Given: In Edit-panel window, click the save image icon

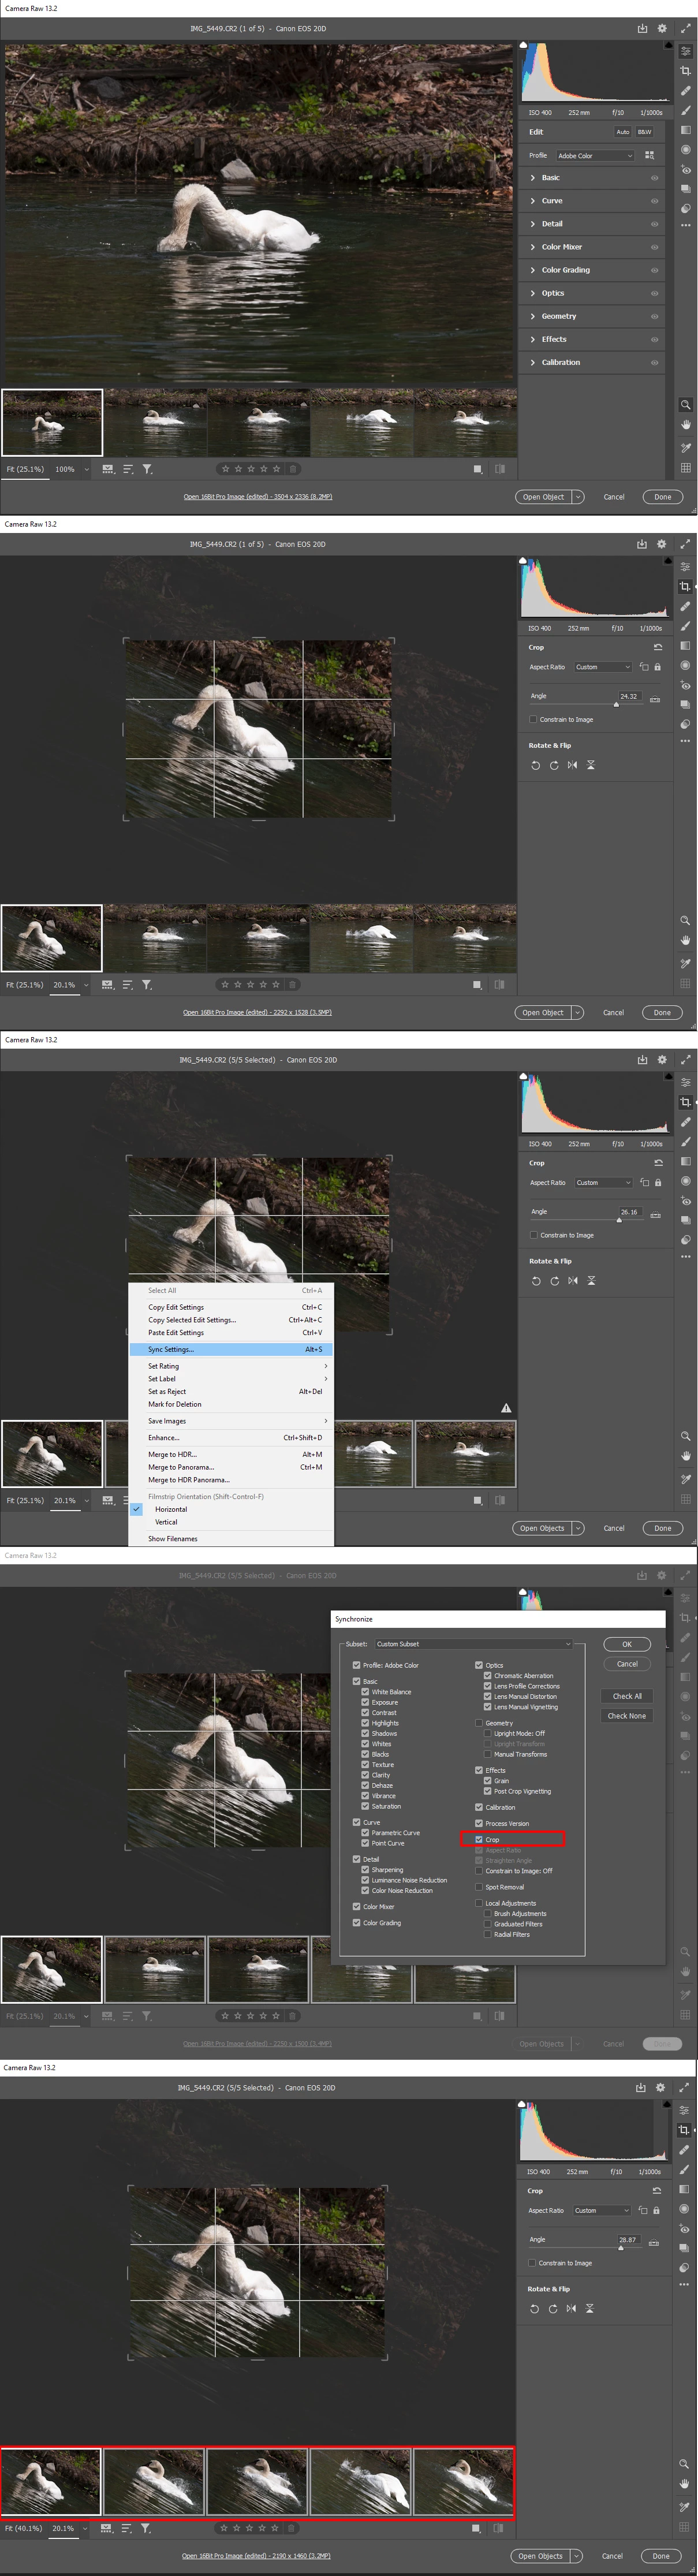Looking at the screenshot, I should coord(642,29).
